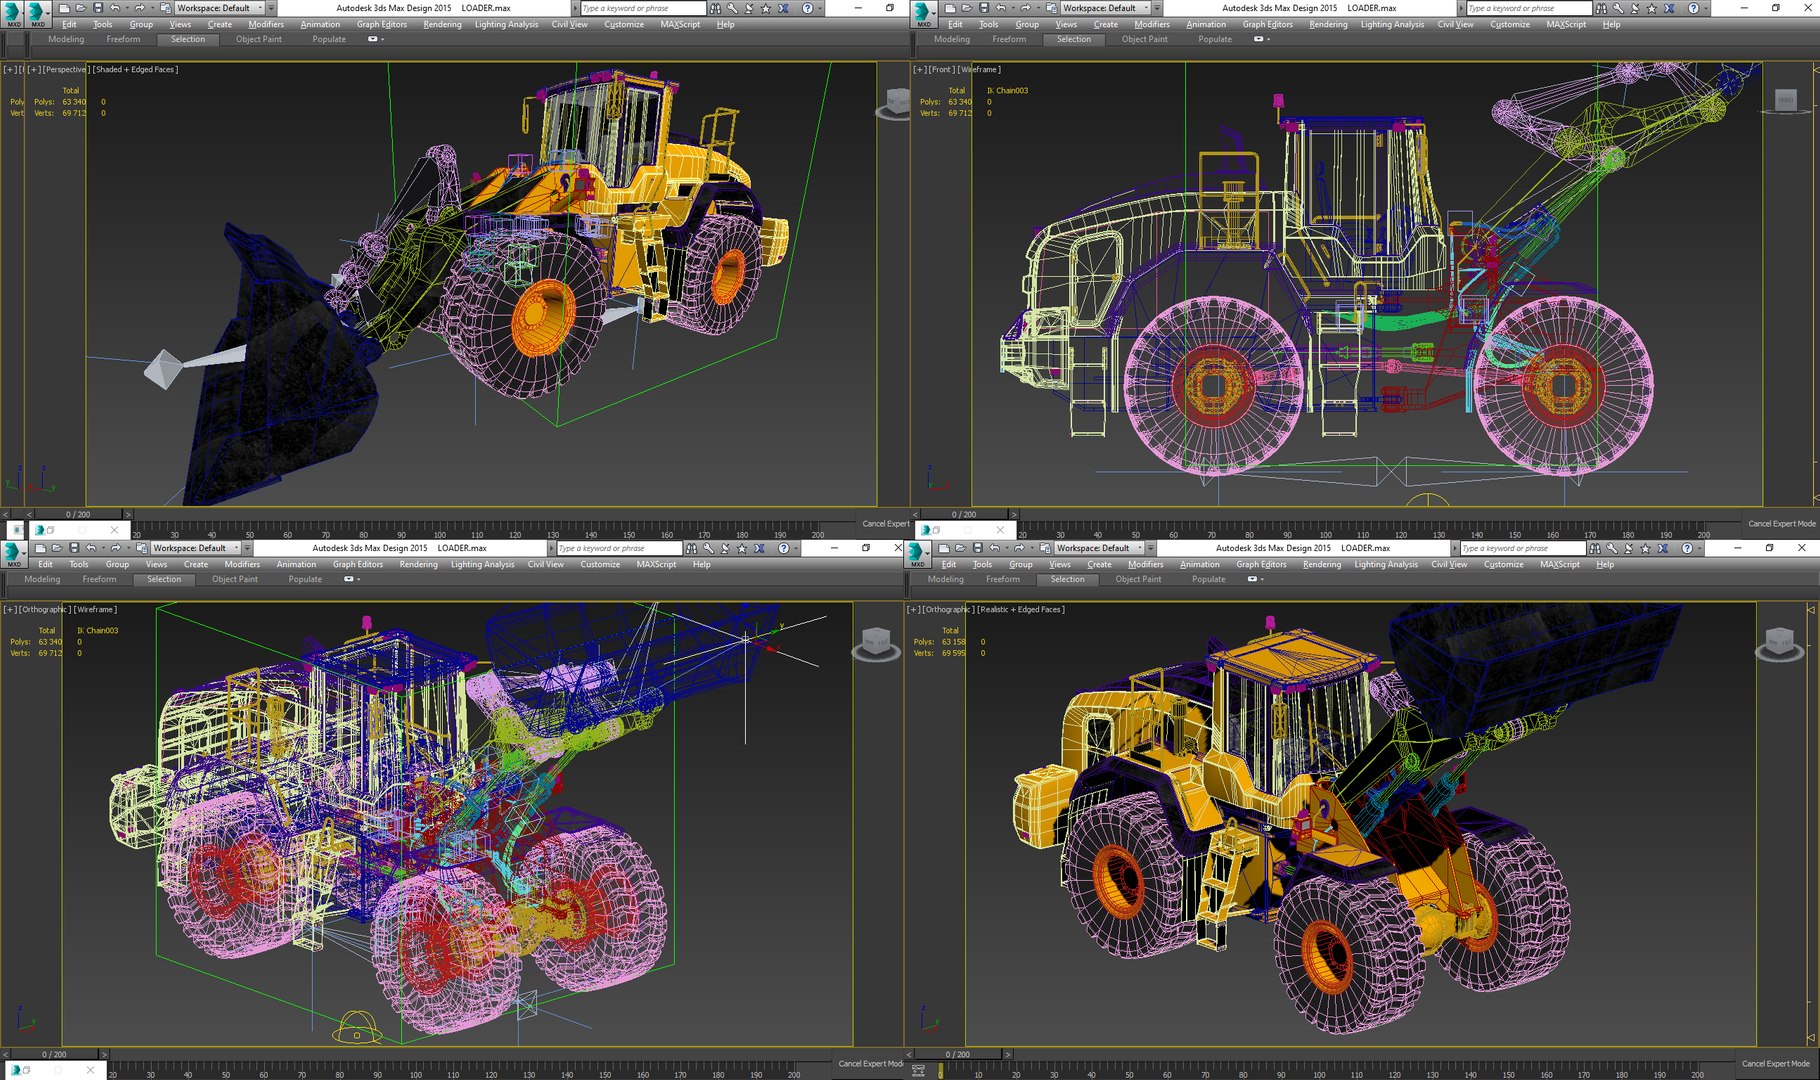1820x1080 pixels.
Task: Communication Center satellite icon in Orthographic Wireframe window
Action: pyautogui.click(x=725, y=548)
